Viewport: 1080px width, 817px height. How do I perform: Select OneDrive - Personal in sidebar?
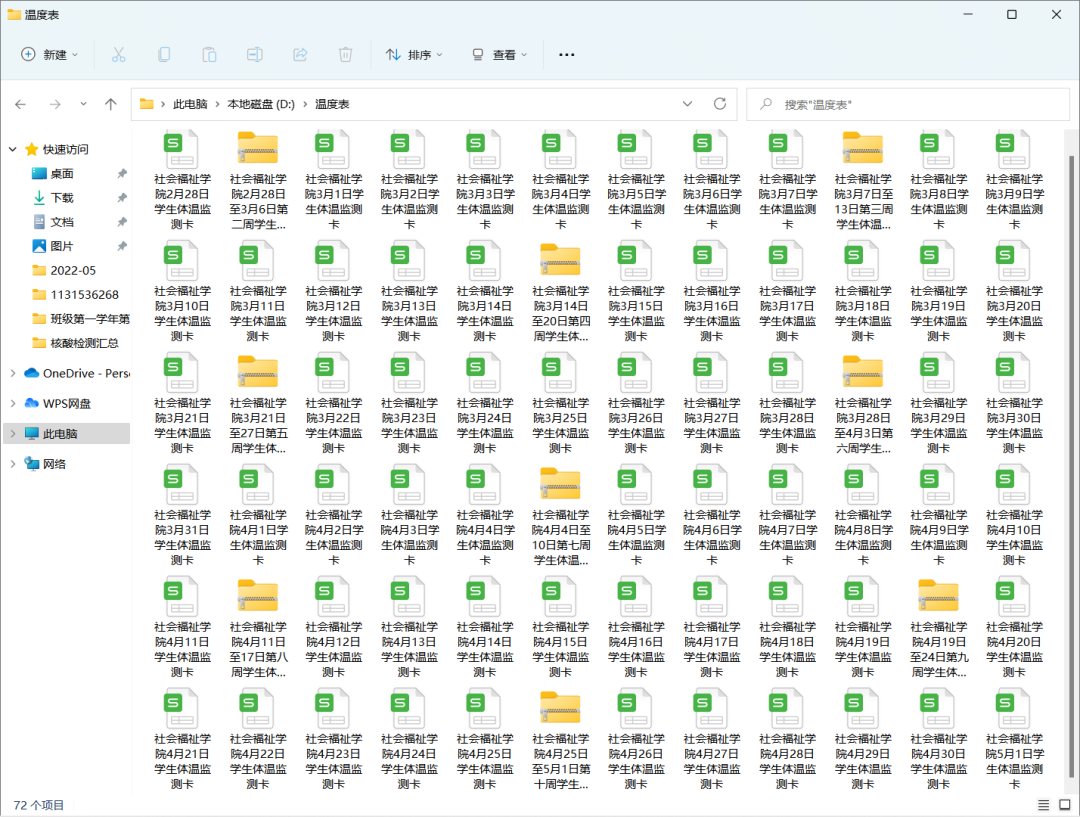coord(86,373)
